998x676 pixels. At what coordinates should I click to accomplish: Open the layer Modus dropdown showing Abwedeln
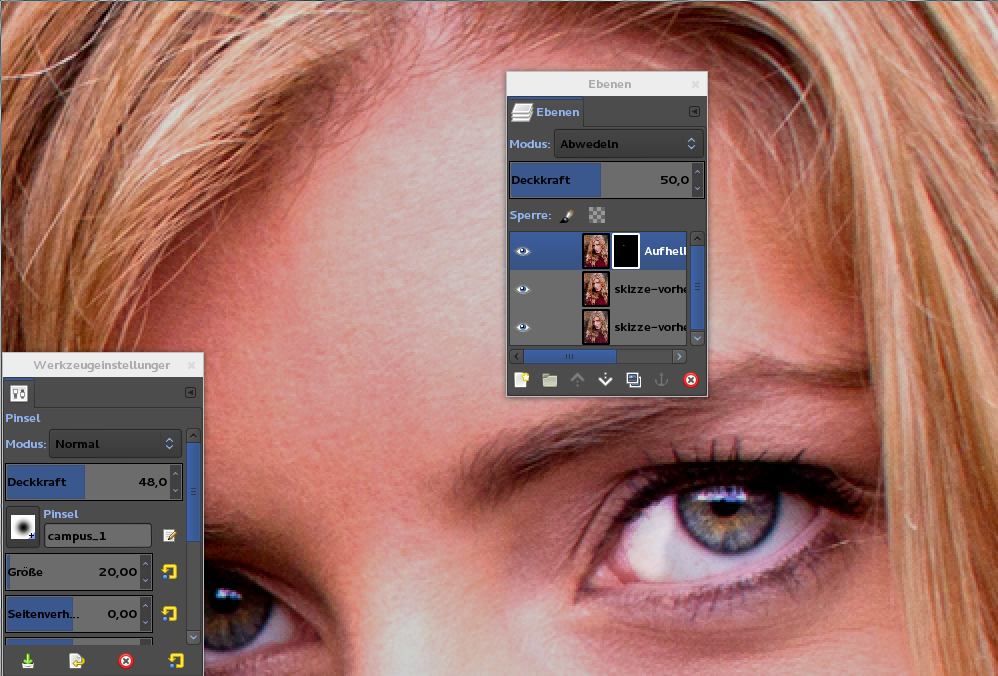pyautogui.click(x=629, y=144)
